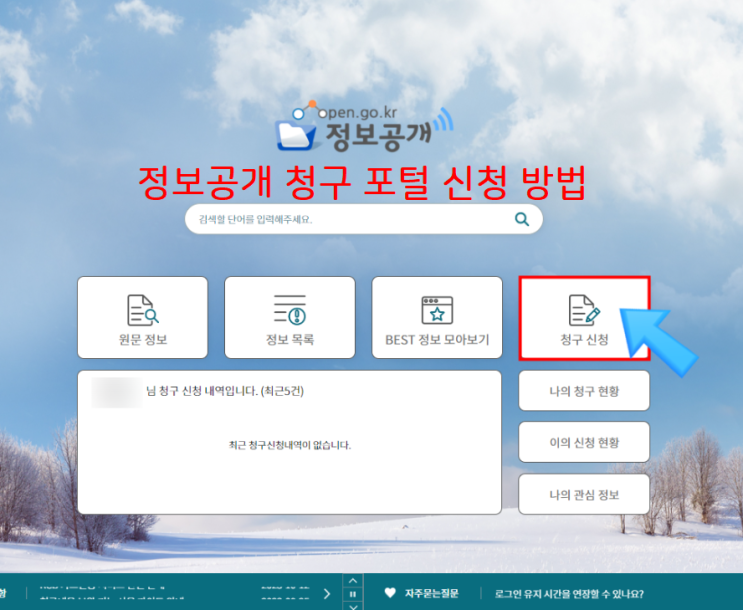This screenshot has width=743, height=610.
Task: Open the 자주묻는질문 link
Action: (x=432, y=593)
